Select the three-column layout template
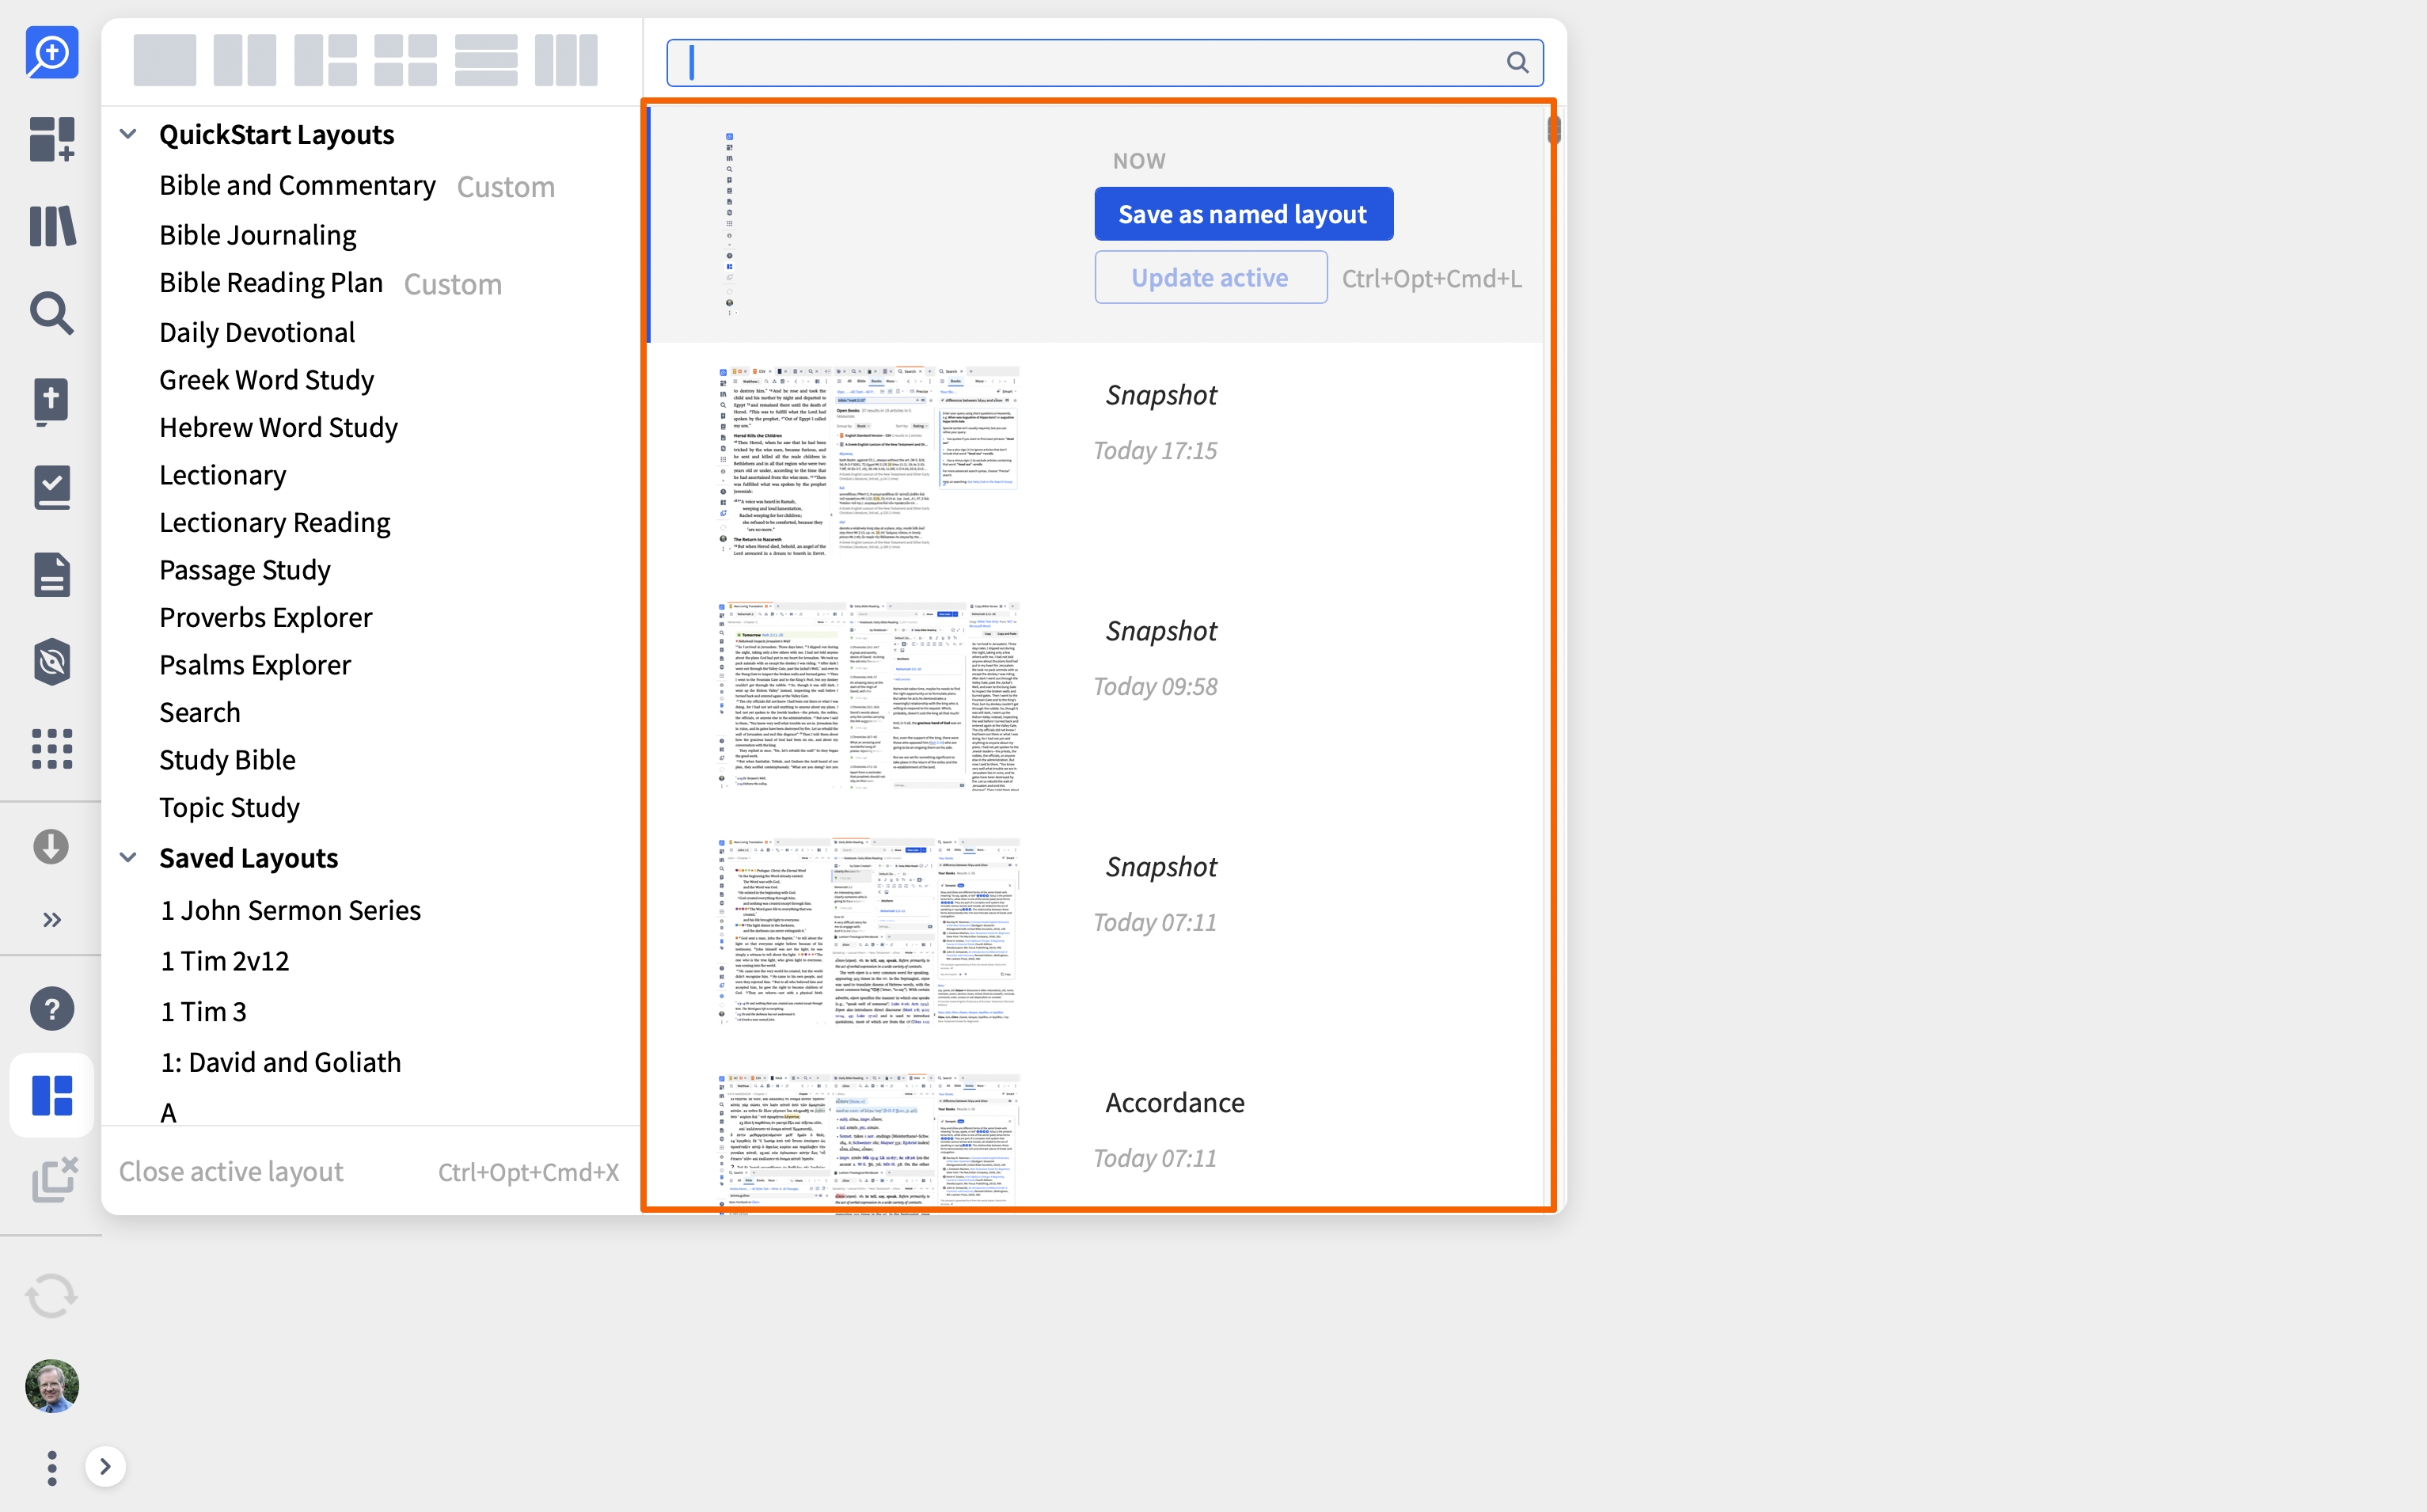2427x1512 pixels. tap(566, 60)
